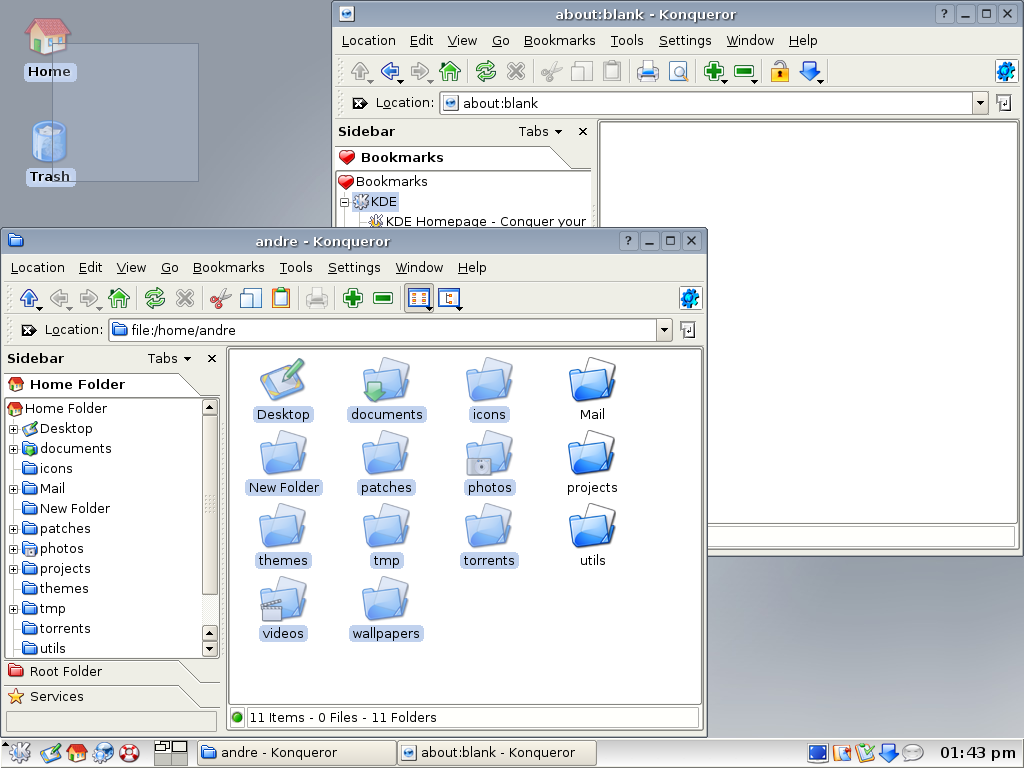The image size is (1024, 768).
Task: Click the about:blank location input field
Action: 706,103
